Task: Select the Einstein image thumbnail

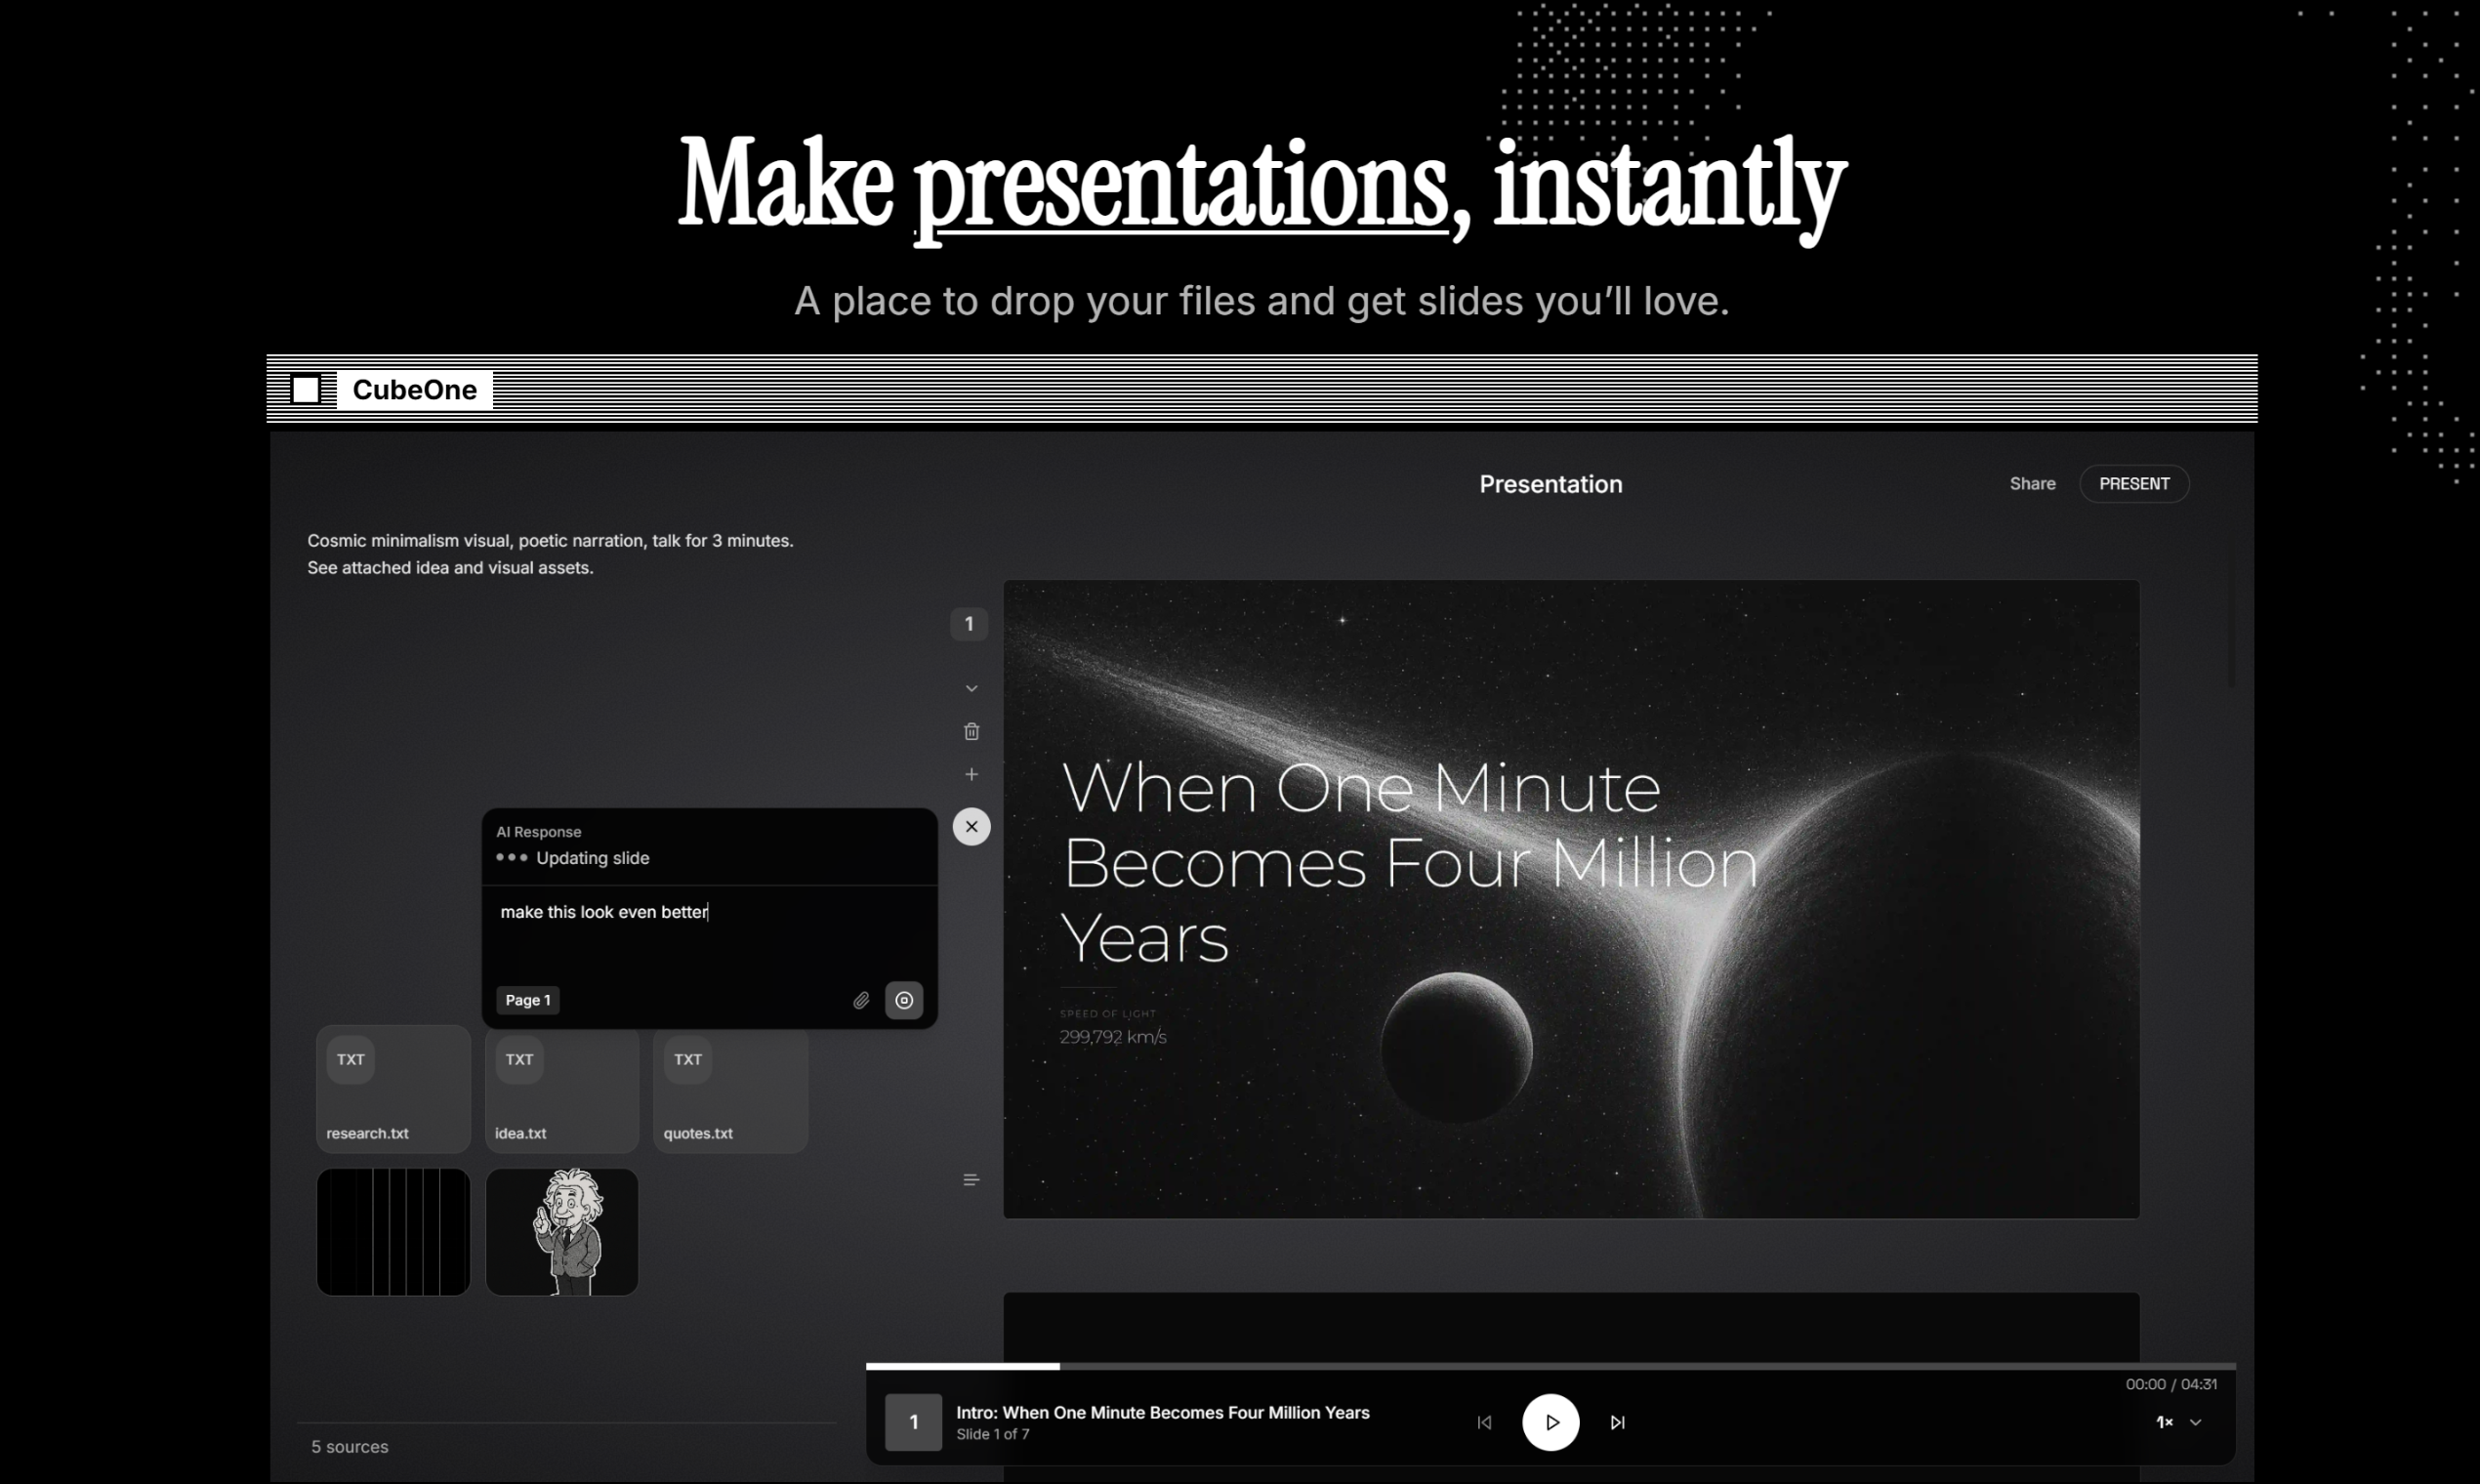Action: pyautogui.click(x=562, y=1231)
